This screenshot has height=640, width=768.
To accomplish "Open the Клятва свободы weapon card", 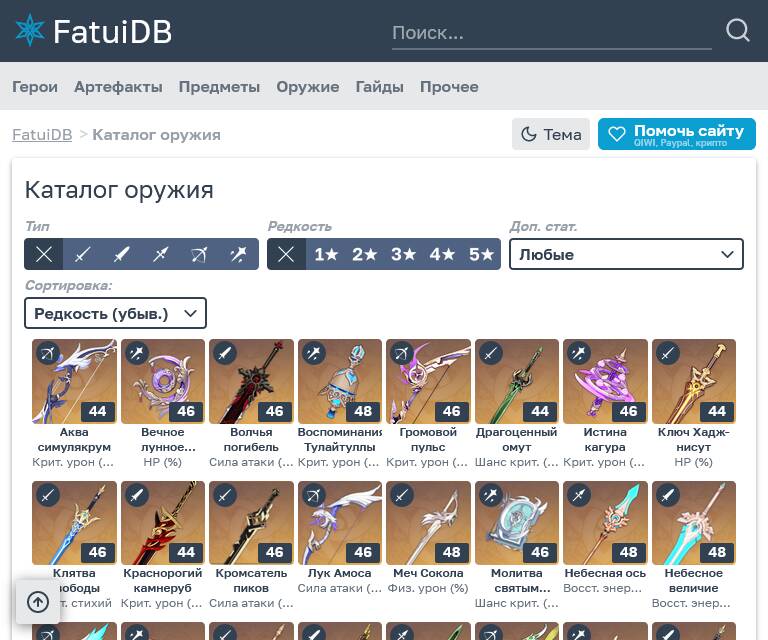I will point(74,545).
